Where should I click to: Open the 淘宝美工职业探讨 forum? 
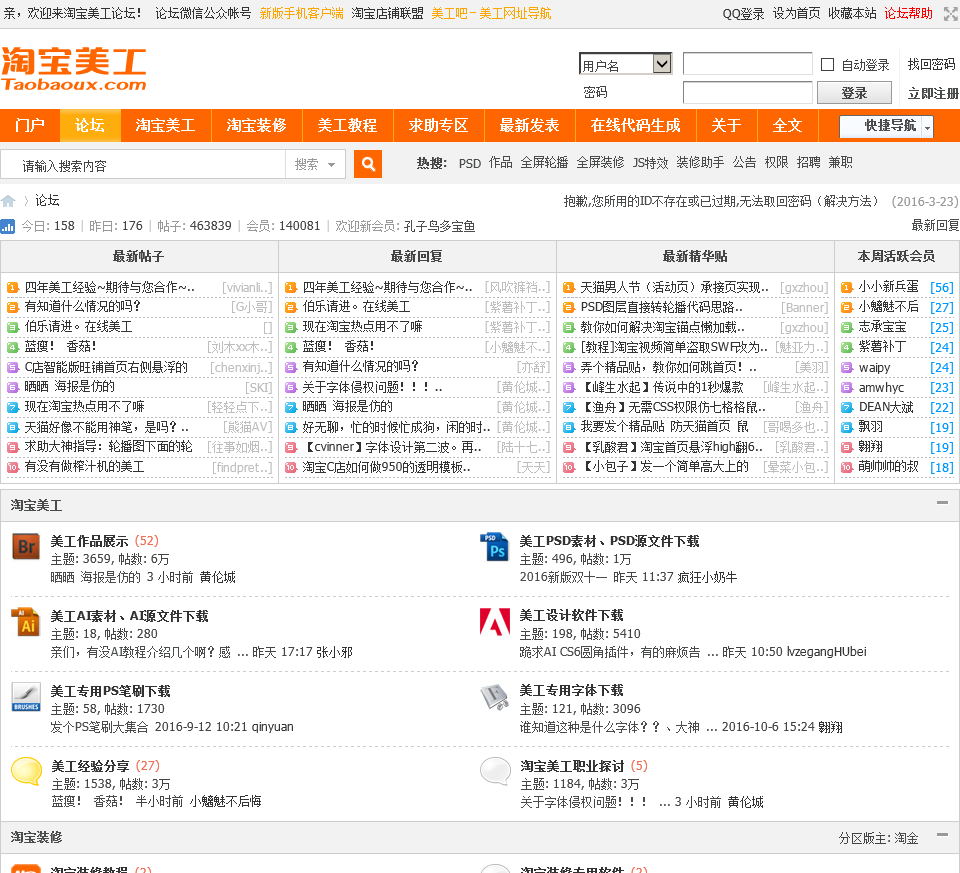point(572,766)
